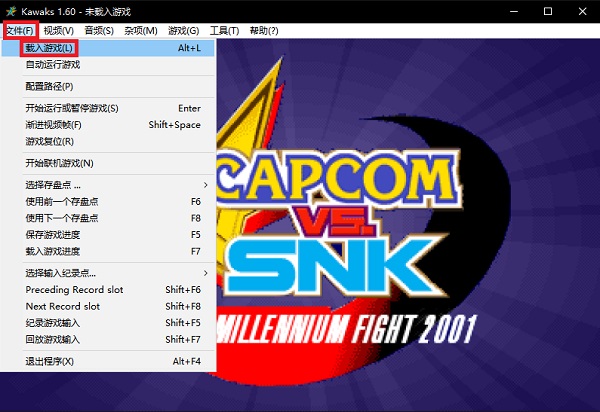600x412 pixels.
Task: Open the 音频(S) menu
Action: [99, 31]
